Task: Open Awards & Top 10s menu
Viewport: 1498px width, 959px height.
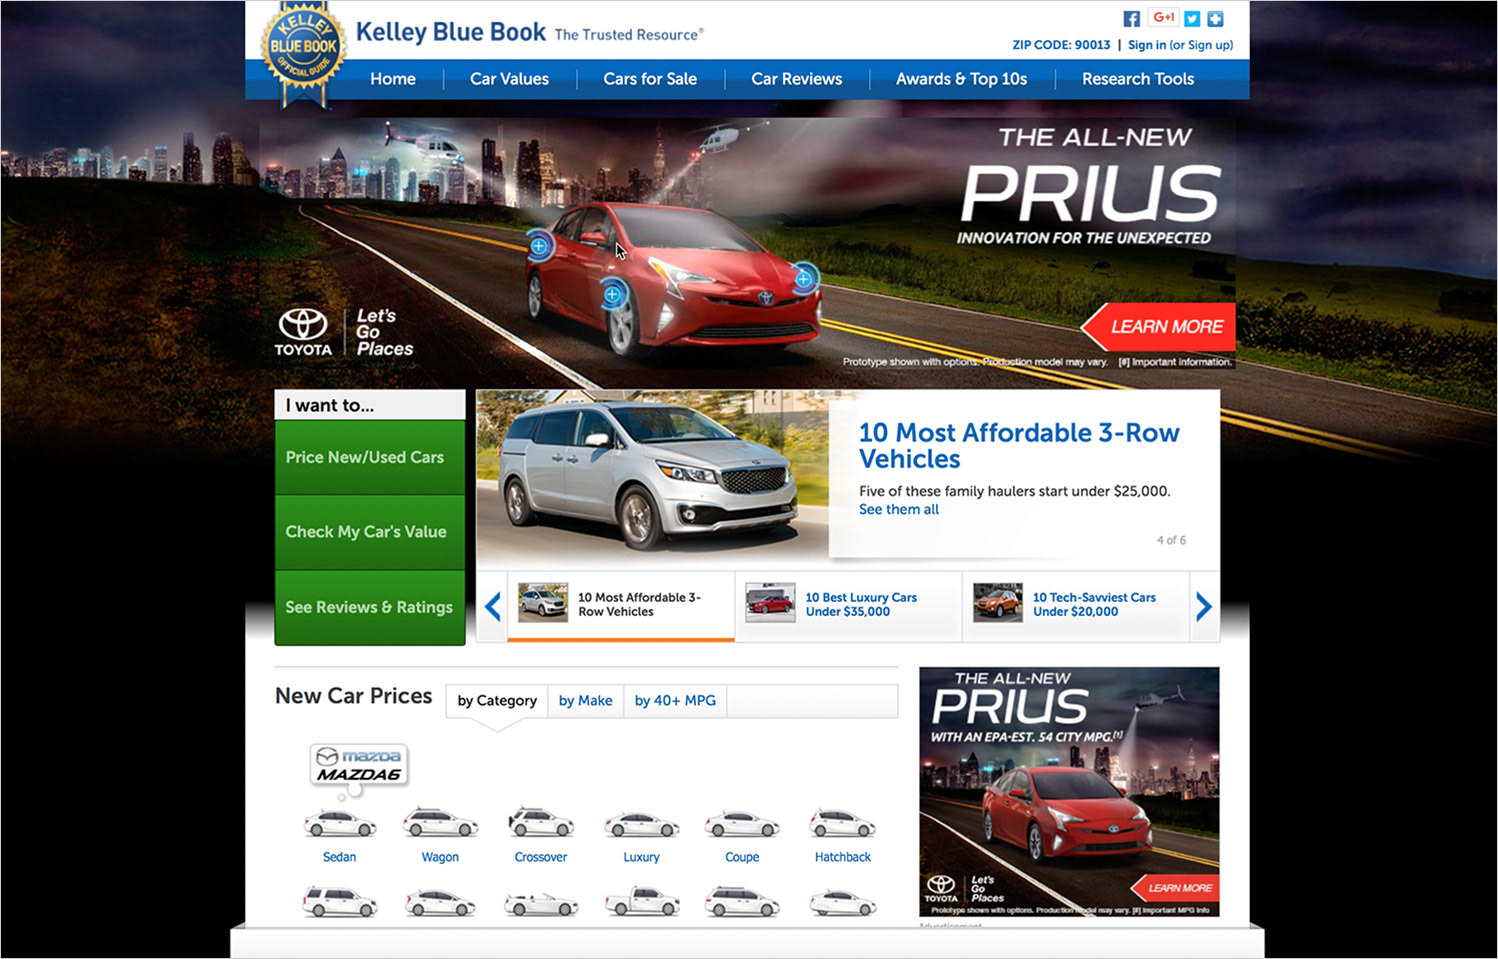Action: [x=962, y=79]
